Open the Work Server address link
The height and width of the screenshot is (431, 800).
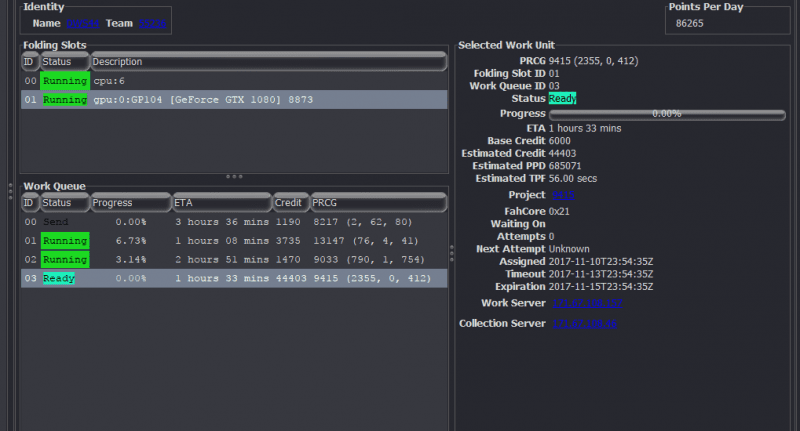coord(587,303)
